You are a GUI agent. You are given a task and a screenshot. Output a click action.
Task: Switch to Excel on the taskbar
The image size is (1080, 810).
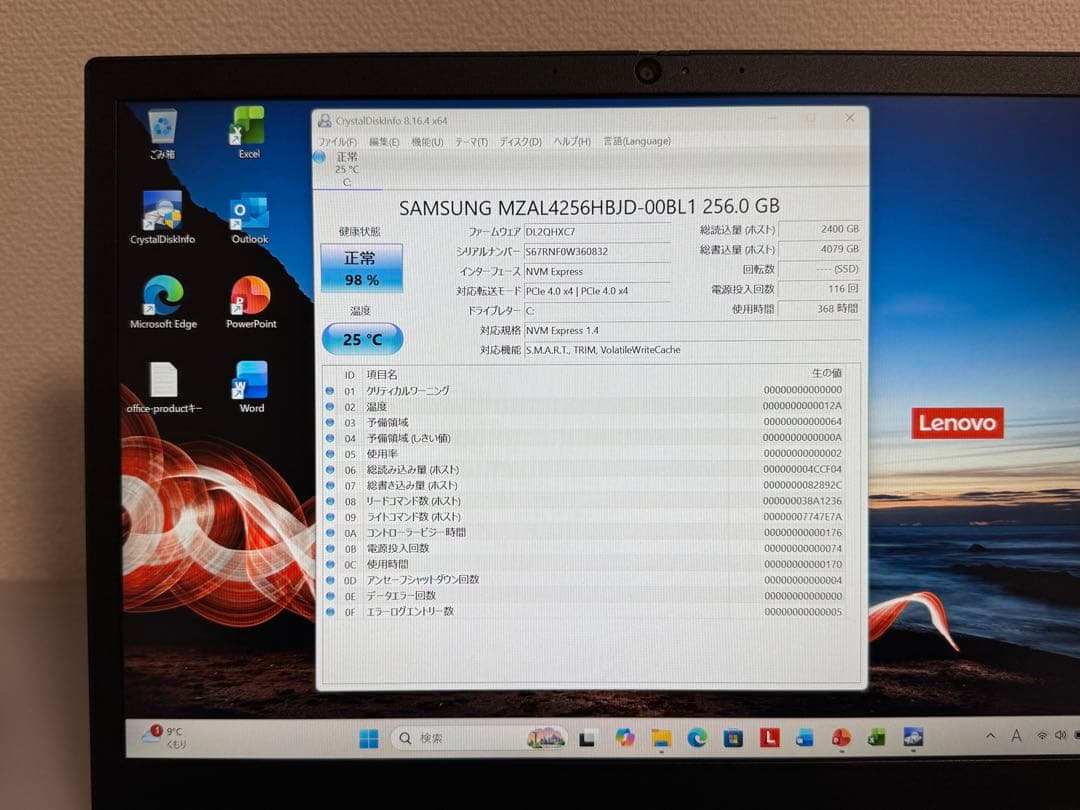877,738
